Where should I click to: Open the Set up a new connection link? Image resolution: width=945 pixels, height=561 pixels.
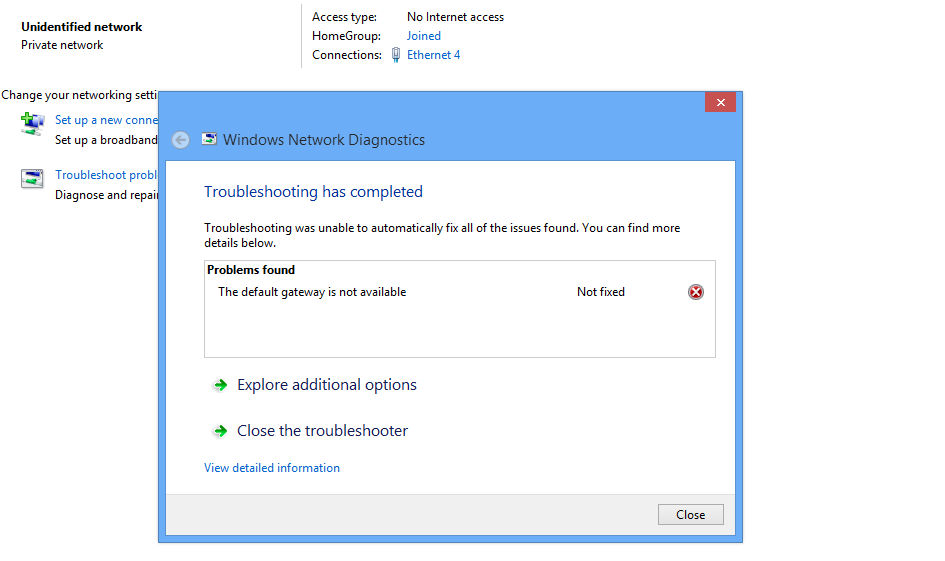(105, 120)
